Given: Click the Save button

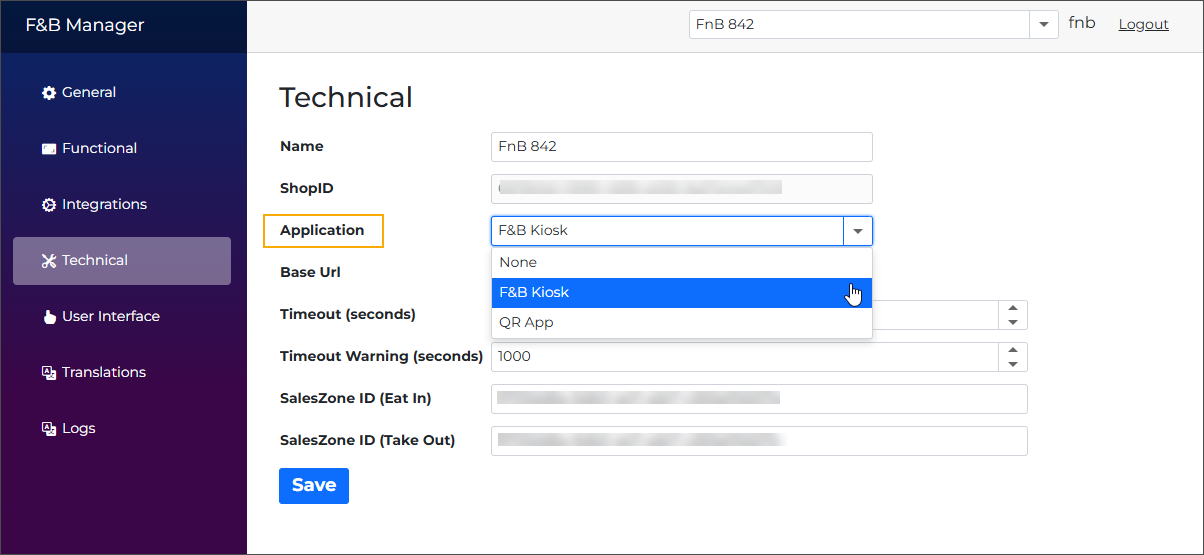Looking at the screenshot, I should (x=314, y=486).
